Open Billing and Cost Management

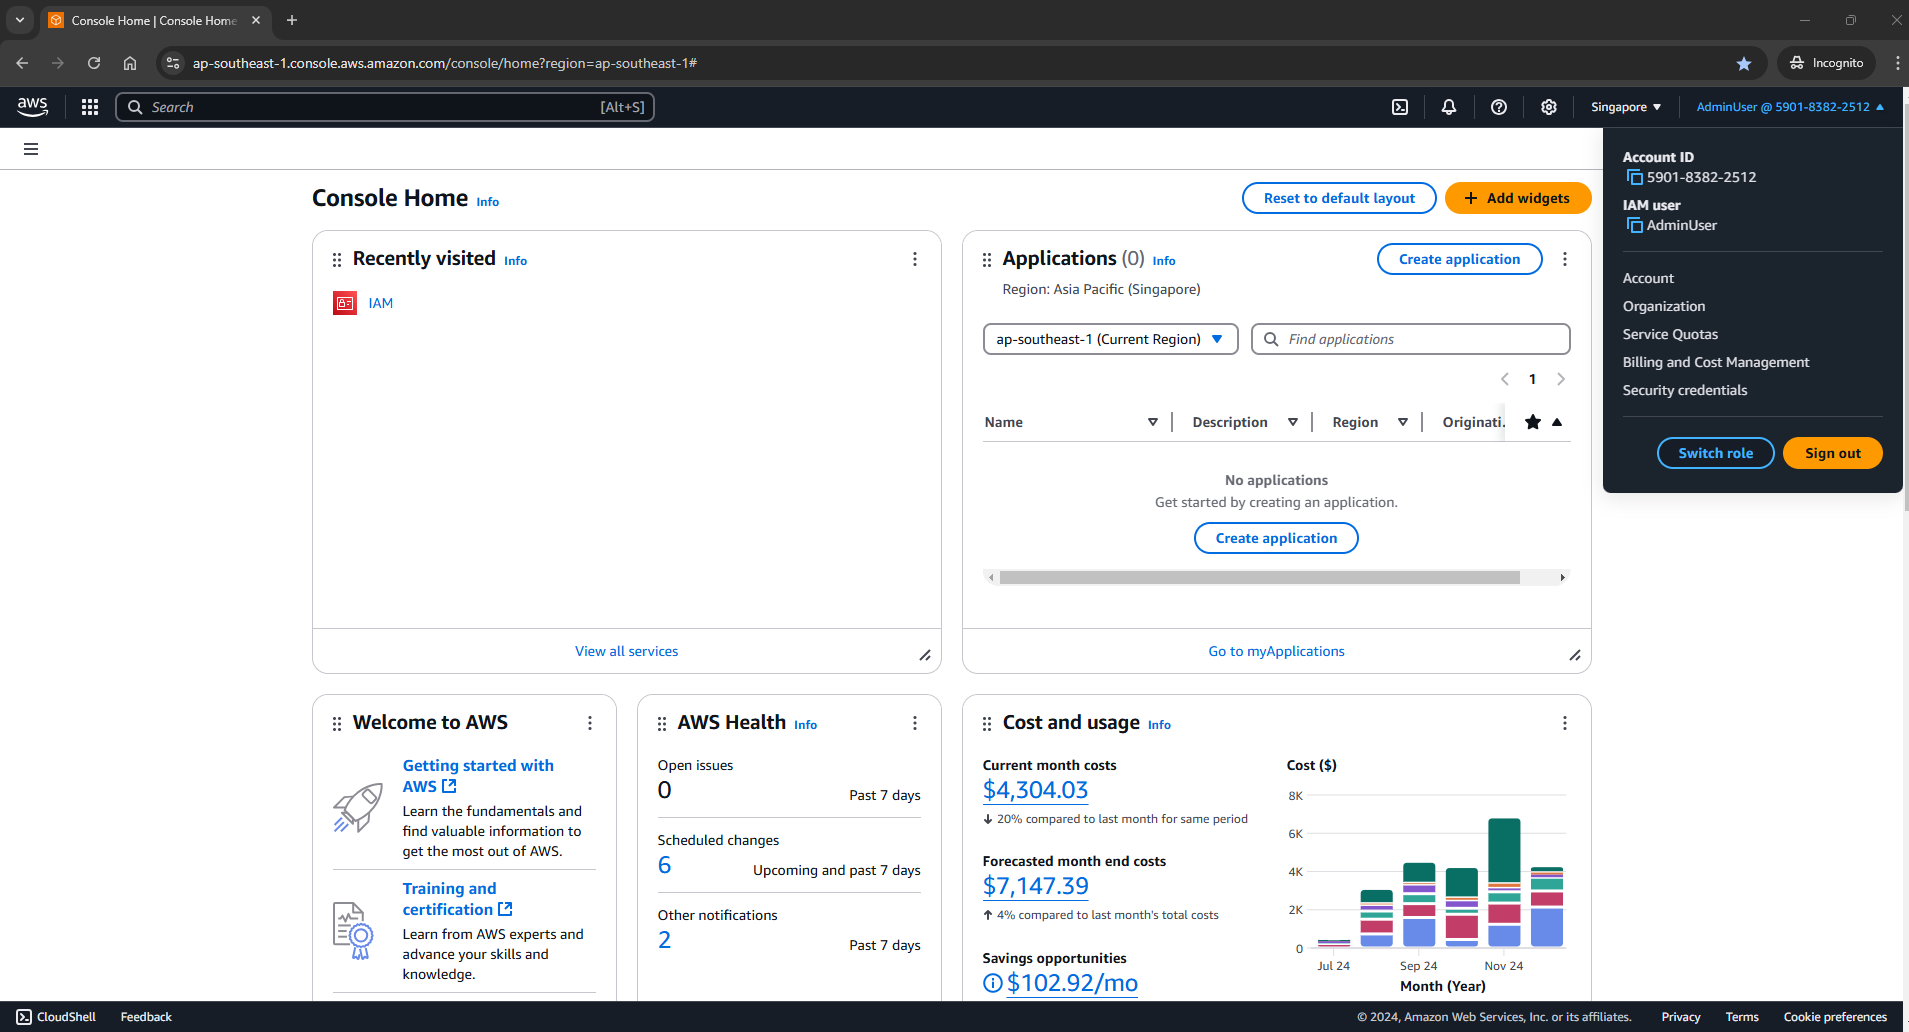click(1716, 362)
